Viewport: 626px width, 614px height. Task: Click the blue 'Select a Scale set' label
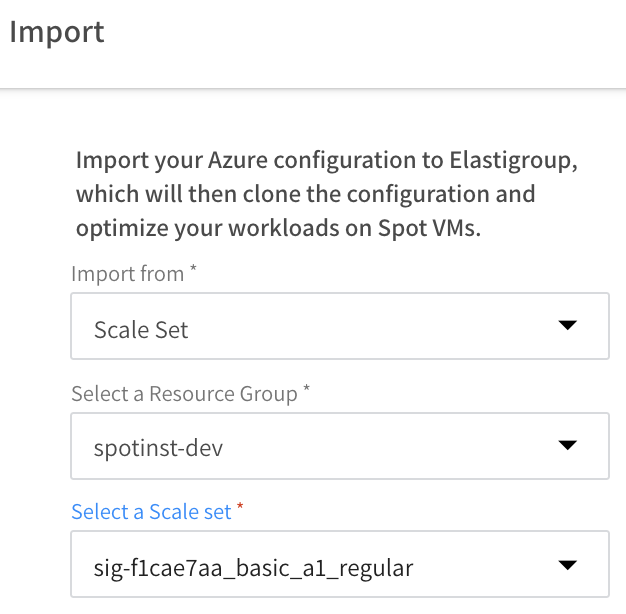click(x=151, y=512)
